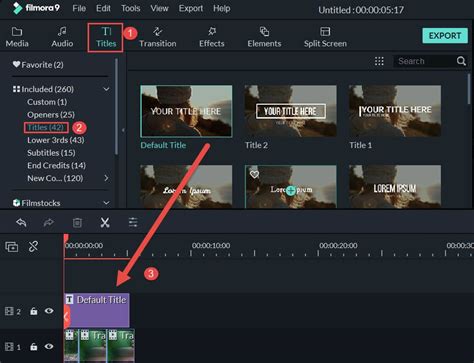
Task: Hide track 2 with the eye icon
Action: (x=49, y=311)
